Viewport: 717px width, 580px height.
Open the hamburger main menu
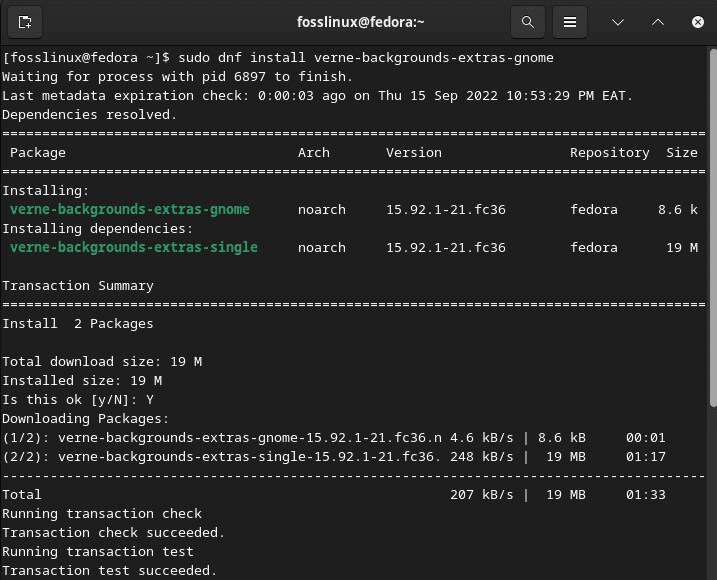(x=570, y=22)
